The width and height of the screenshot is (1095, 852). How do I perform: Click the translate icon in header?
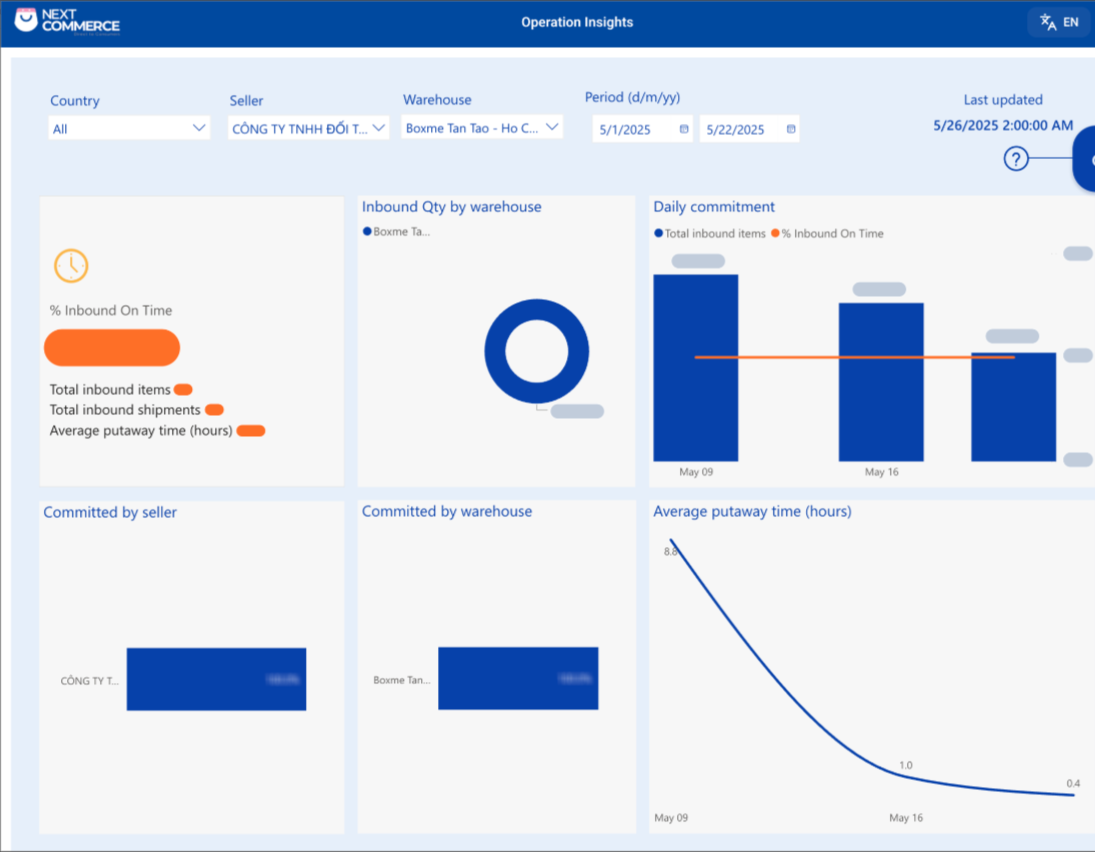[1048, 22]
